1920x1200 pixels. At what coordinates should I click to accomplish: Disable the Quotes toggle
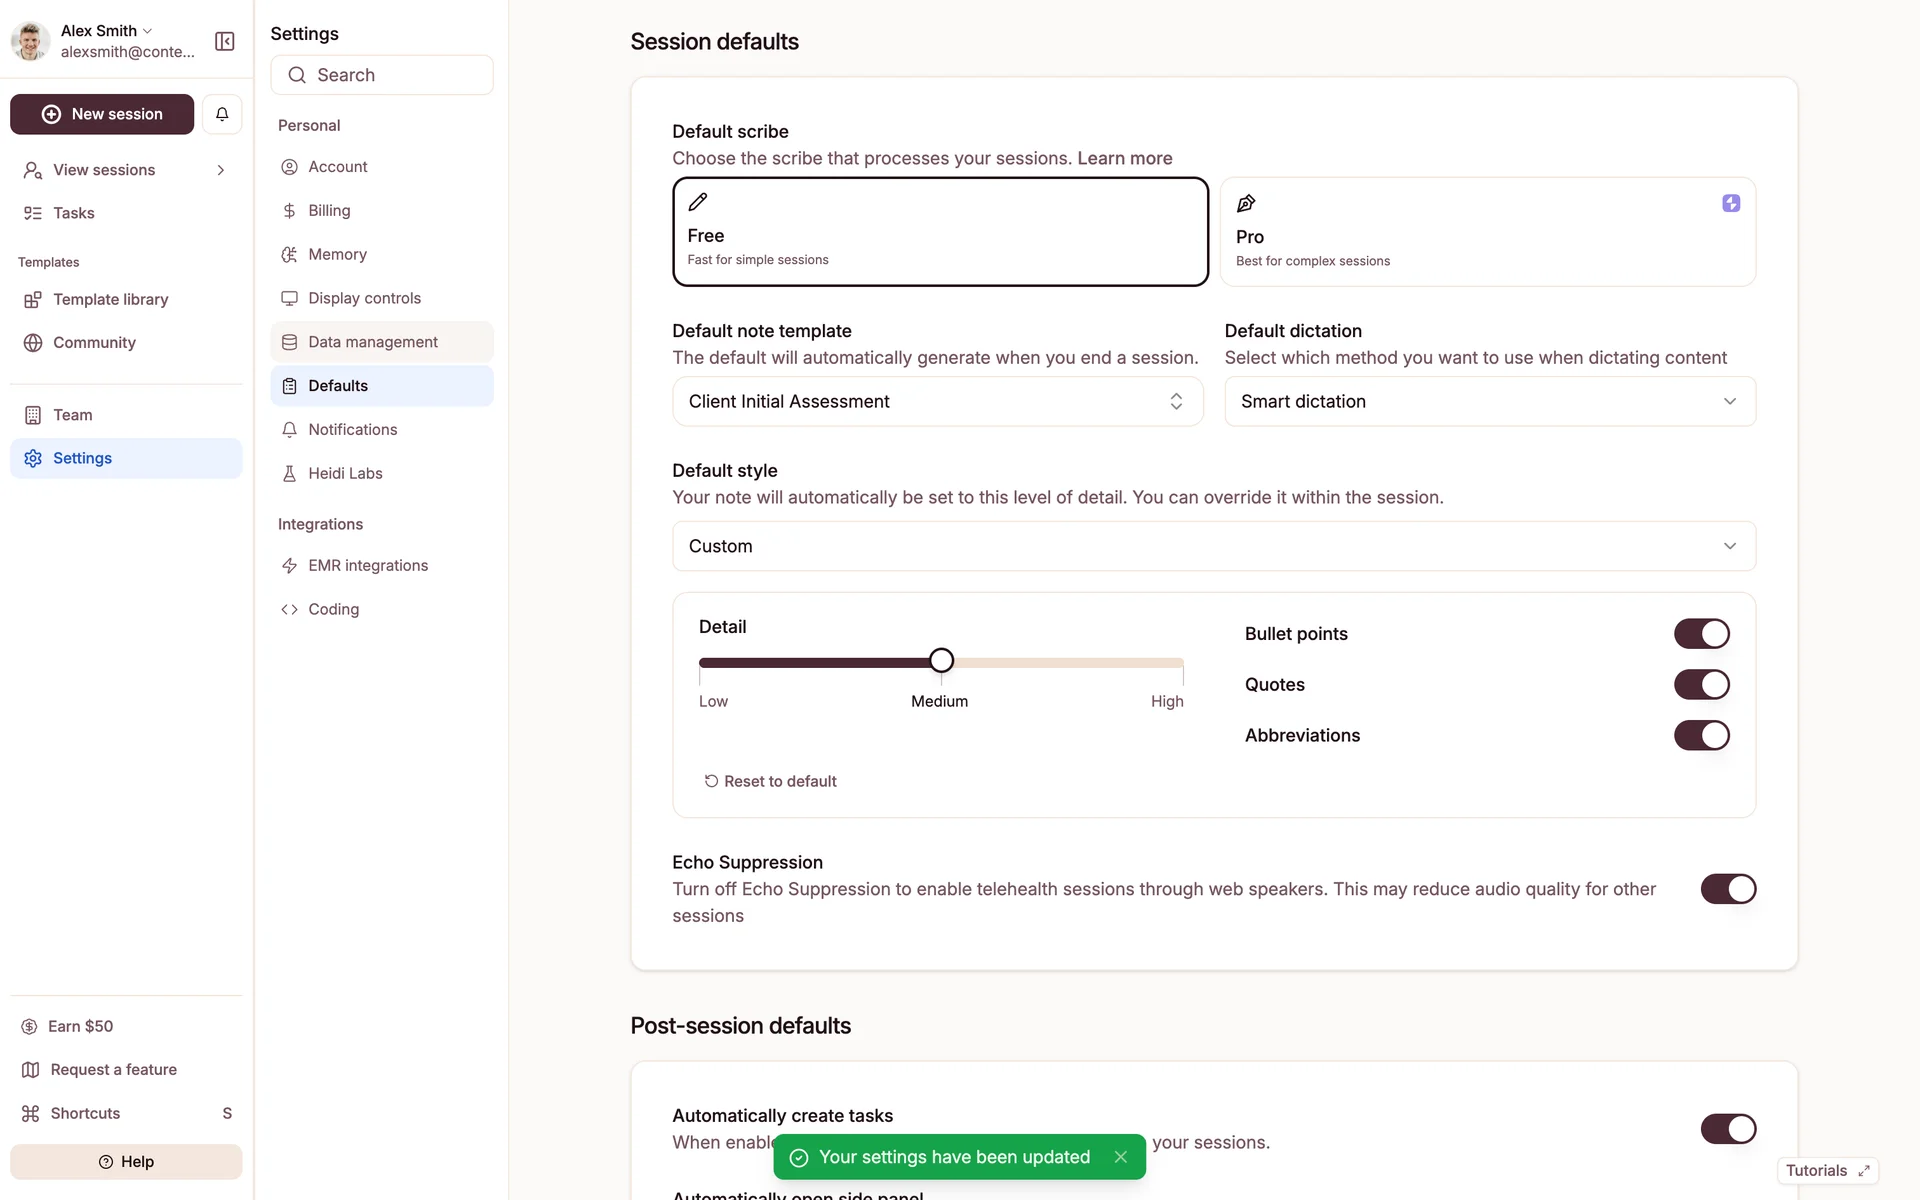(x=1701, y=685)
